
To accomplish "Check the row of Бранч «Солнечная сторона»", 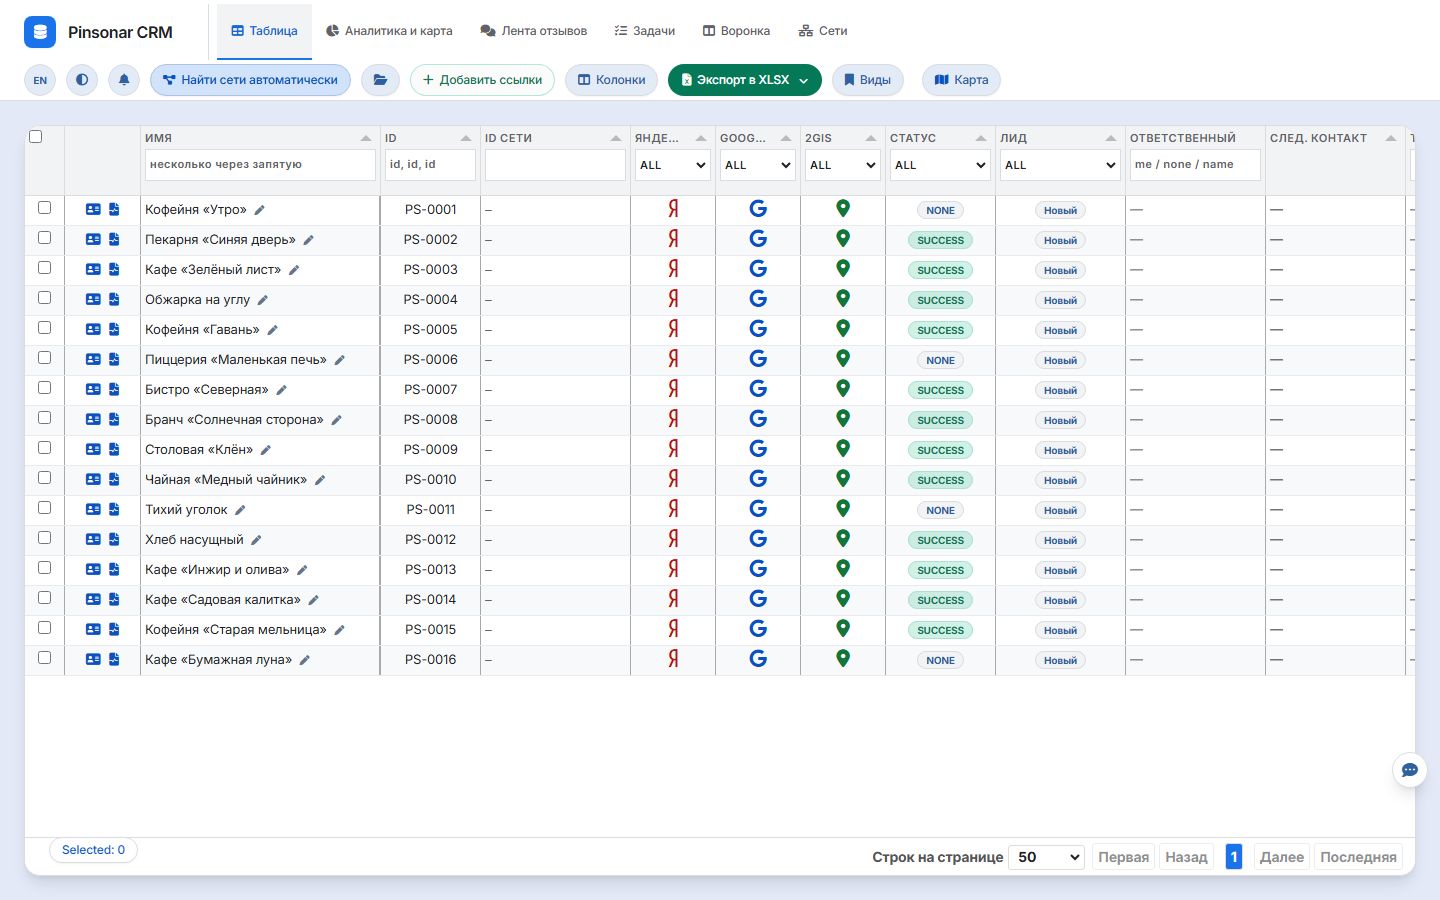I will click(x=44, y=418).
